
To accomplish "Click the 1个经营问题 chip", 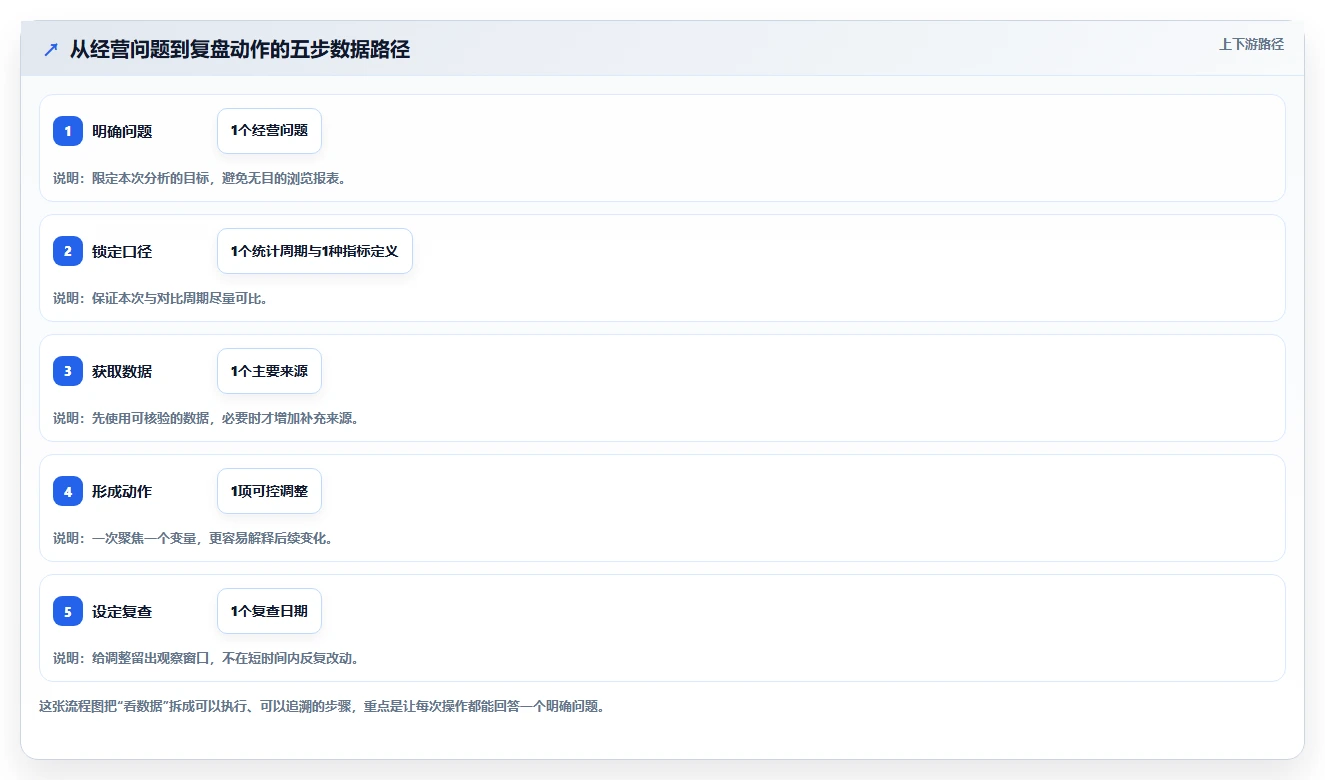I will (x=269, y=131).
